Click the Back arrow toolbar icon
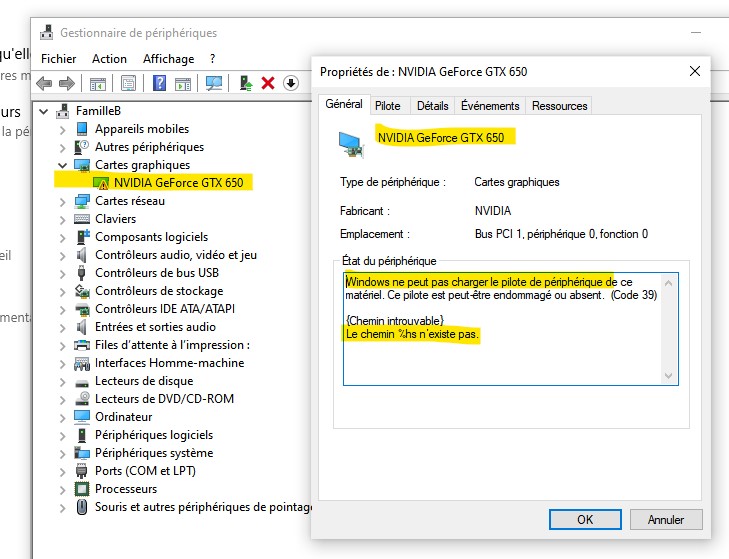 click(x=44, y=84)
